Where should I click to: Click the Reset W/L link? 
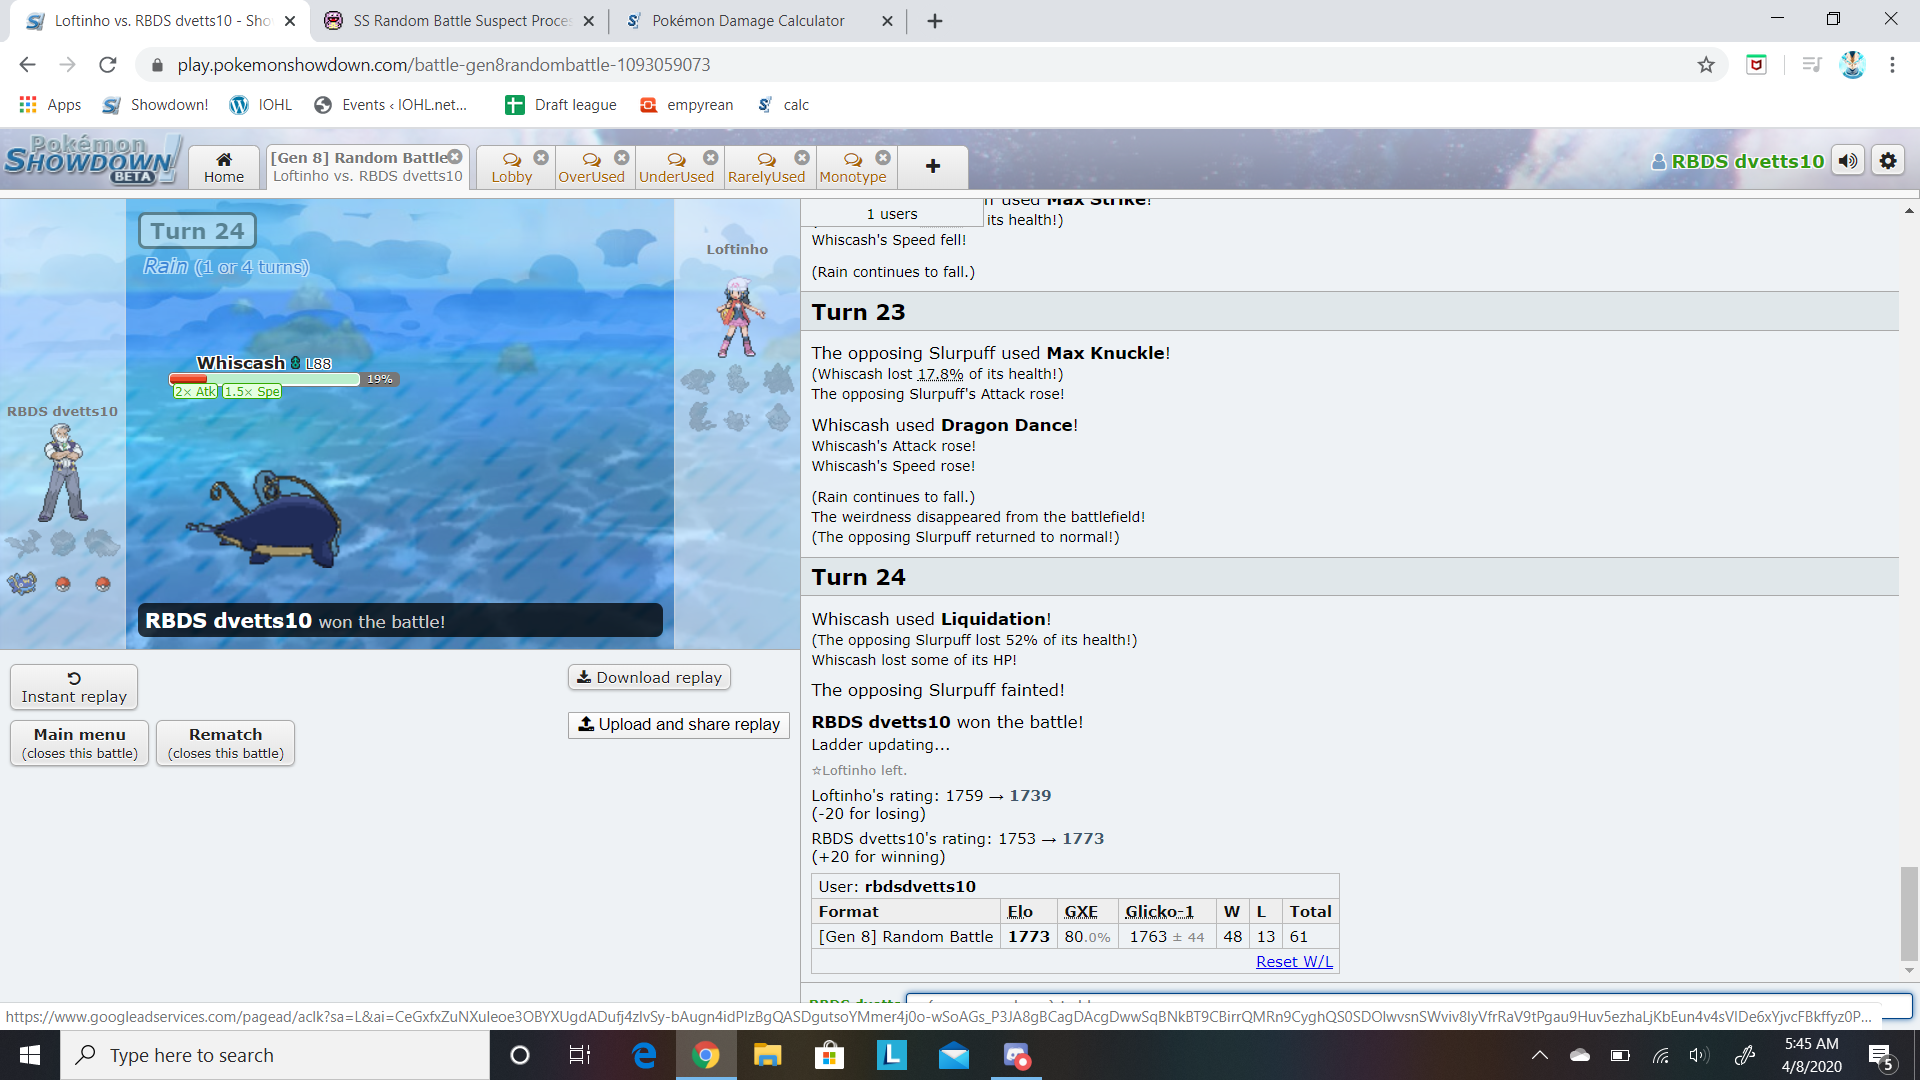pyautogui.click(x=1294, y=961)
